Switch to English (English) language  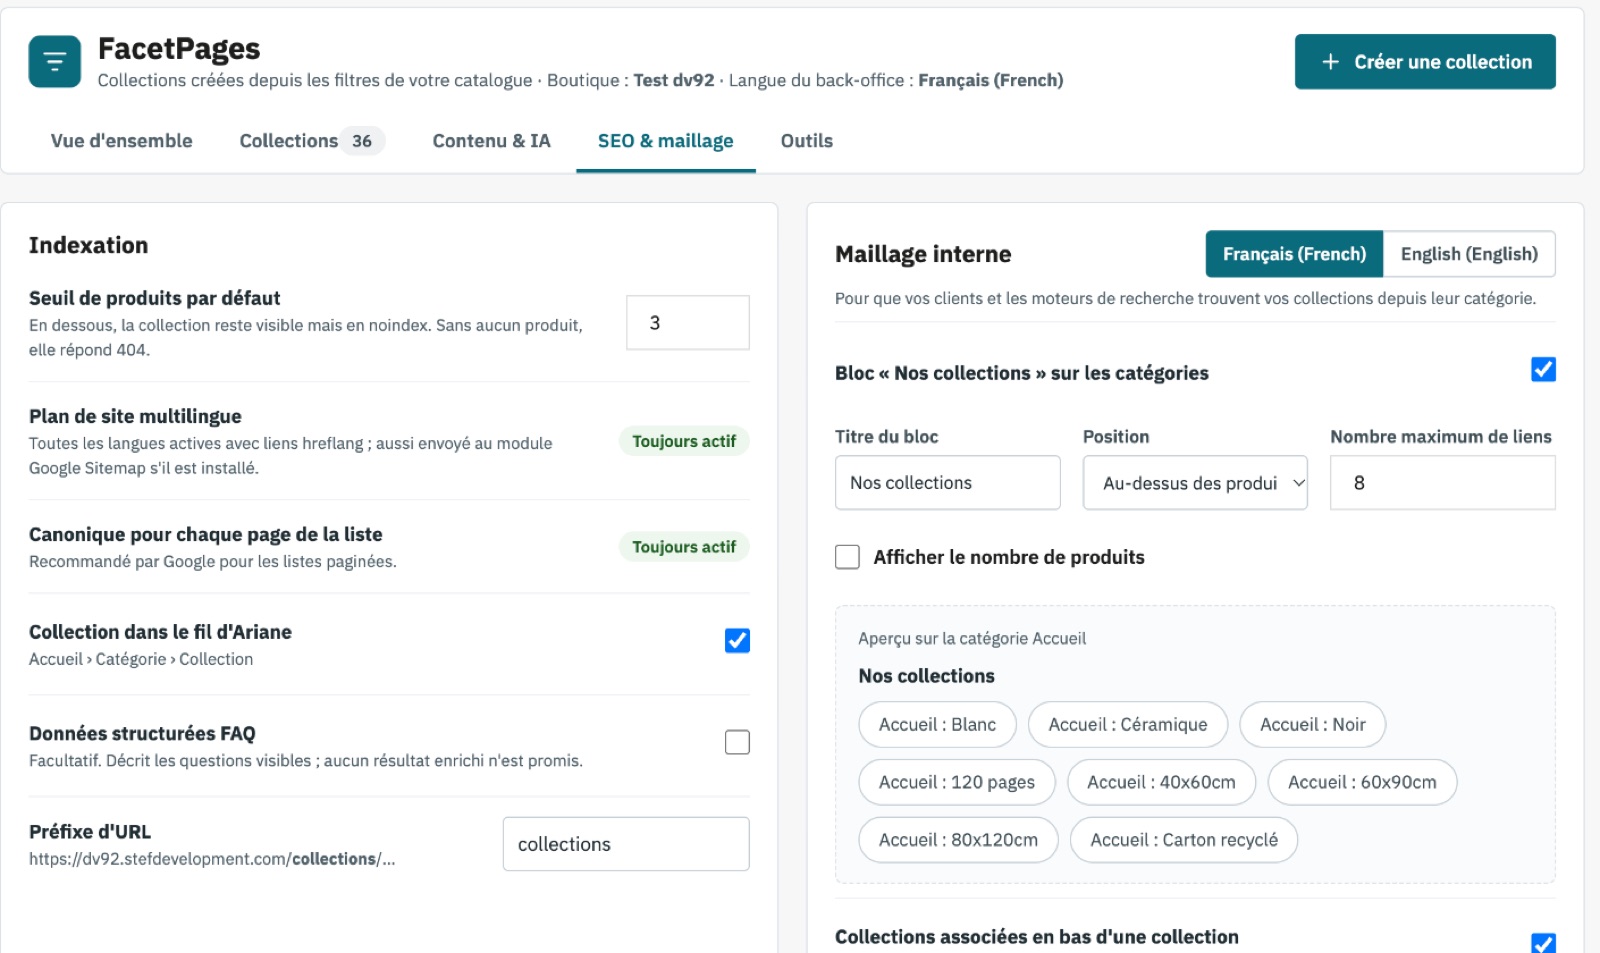(1469, 254)
